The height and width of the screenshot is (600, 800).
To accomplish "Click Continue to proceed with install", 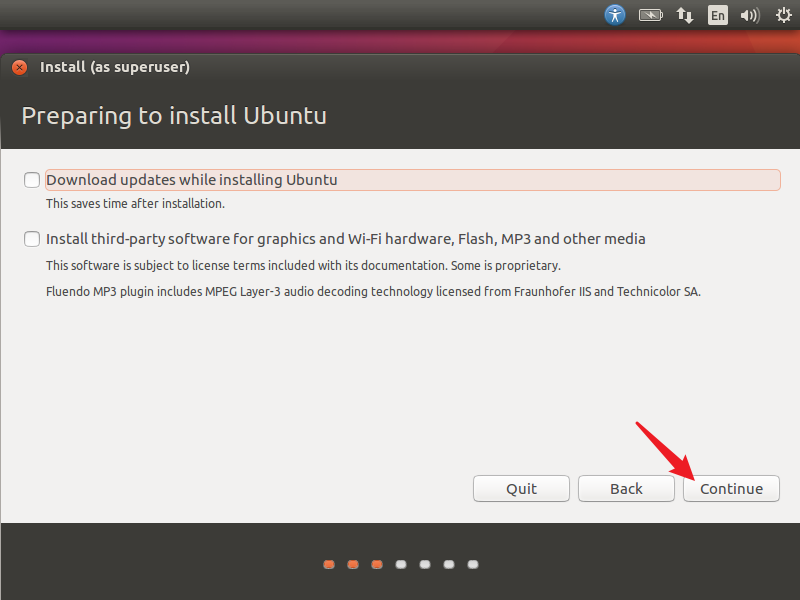I will tap(731, 488).
